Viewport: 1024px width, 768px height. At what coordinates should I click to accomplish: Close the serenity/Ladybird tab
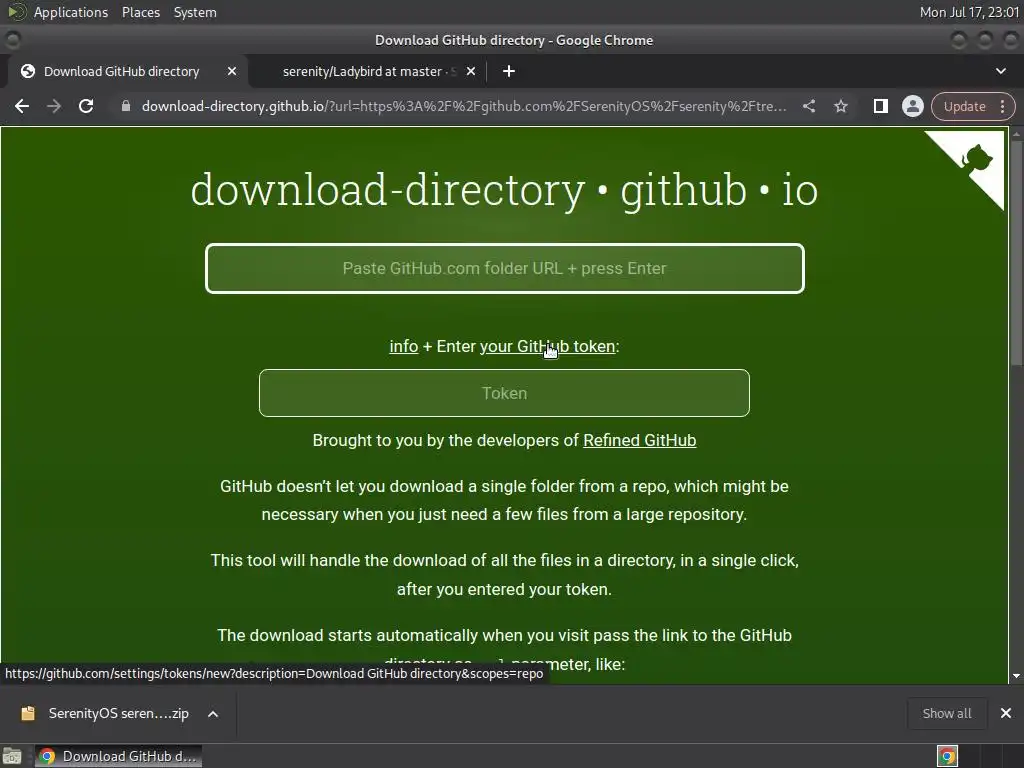pyautogui.click(x=471, y=71)
